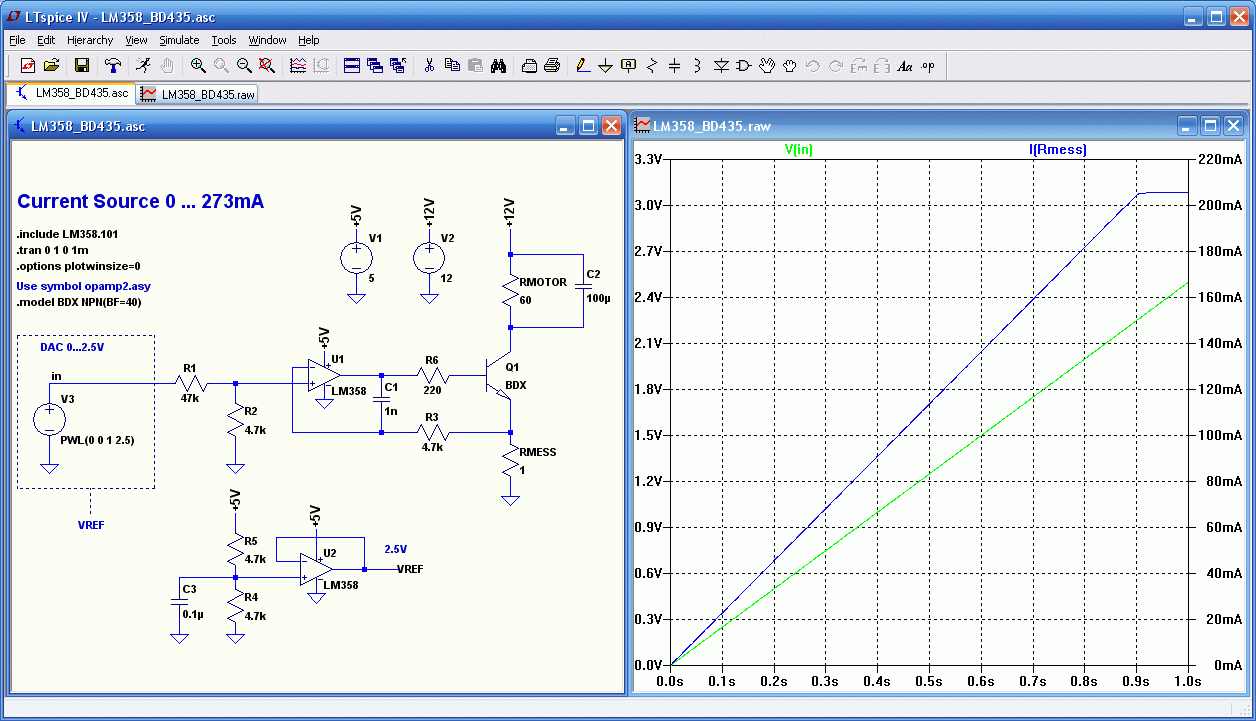The image size is (1256, 721).
Task: Click the V(in) trace label
Action: click(x=799, y=150)
